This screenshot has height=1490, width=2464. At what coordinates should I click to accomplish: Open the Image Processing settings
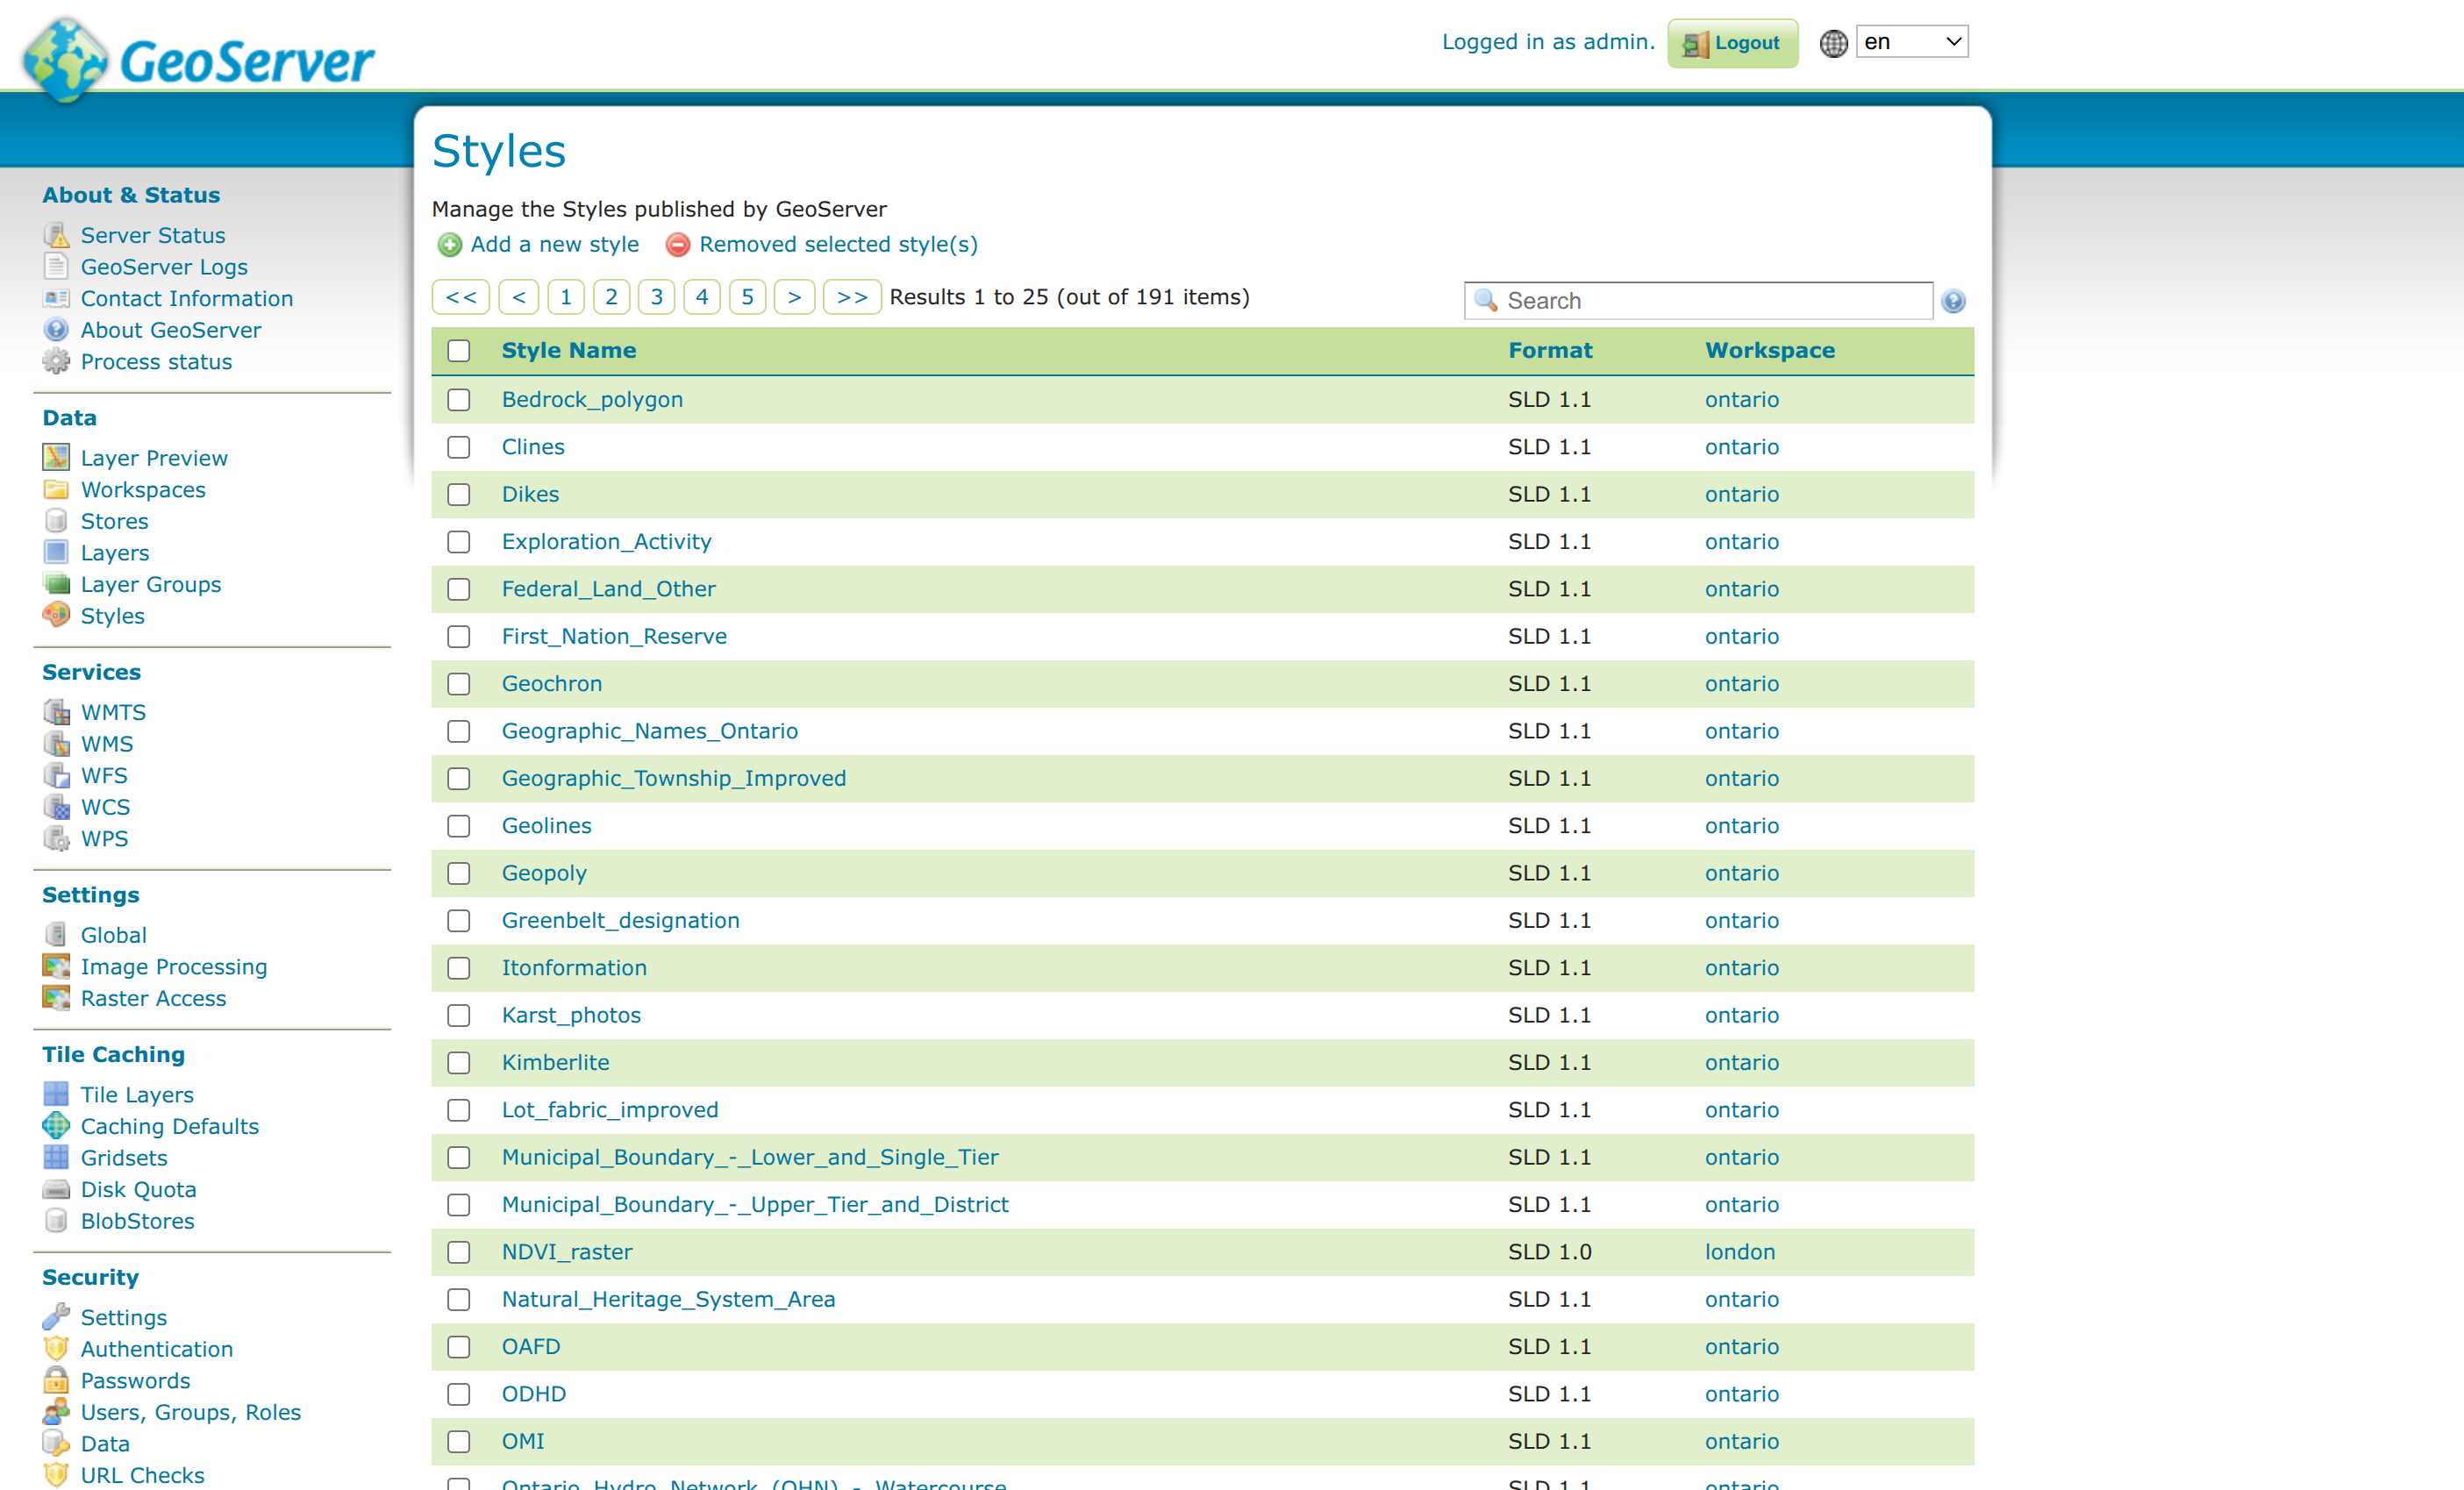(x=173, y=967)
